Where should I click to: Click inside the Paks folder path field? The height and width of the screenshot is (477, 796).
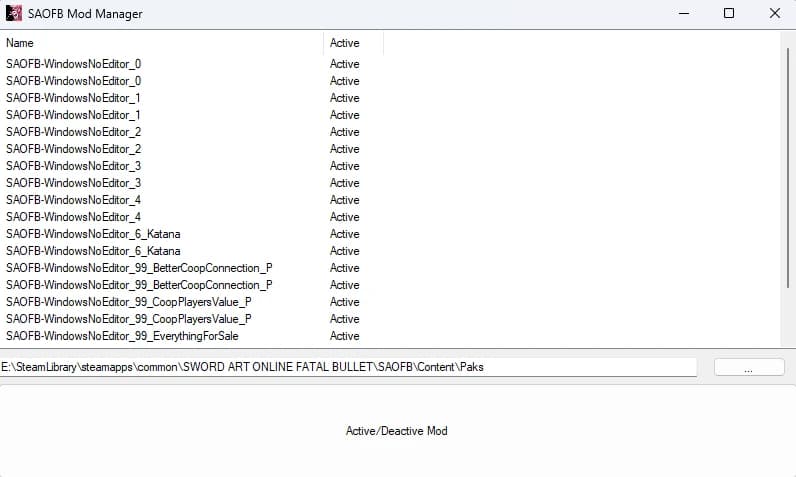click(348, 367)
